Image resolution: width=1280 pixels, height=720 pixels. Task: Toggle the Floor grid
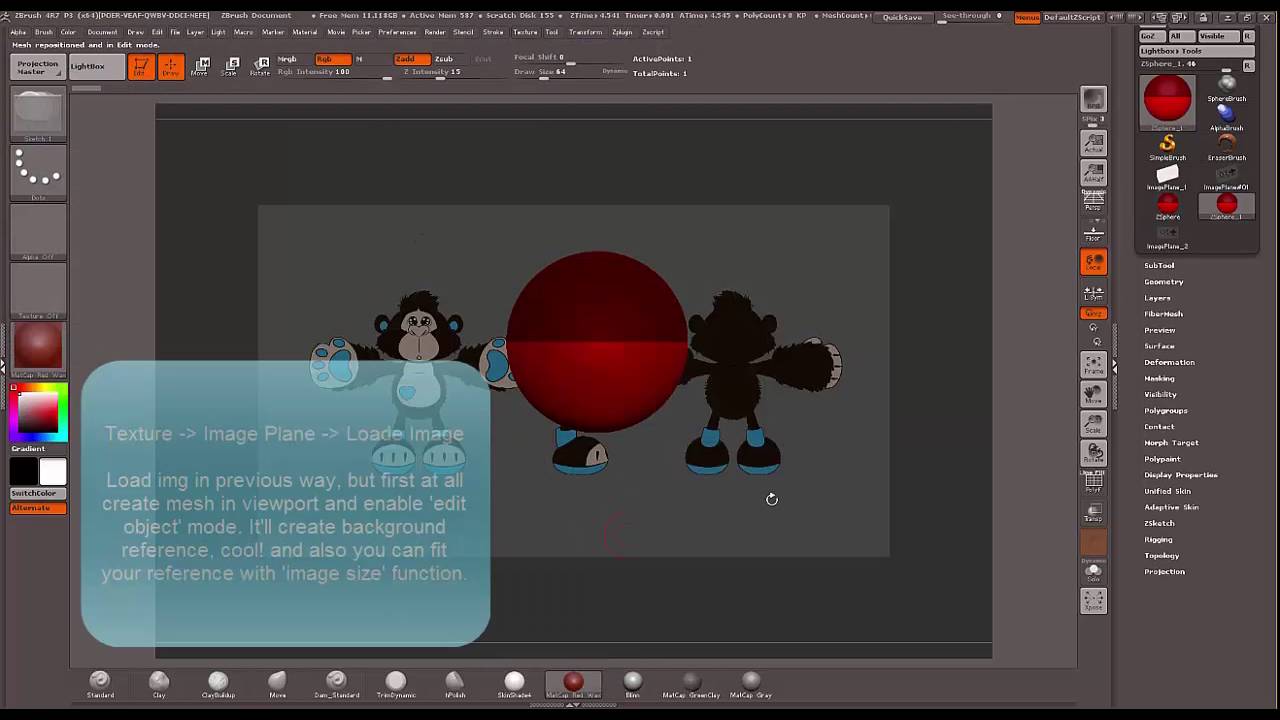click(1093, 233)
